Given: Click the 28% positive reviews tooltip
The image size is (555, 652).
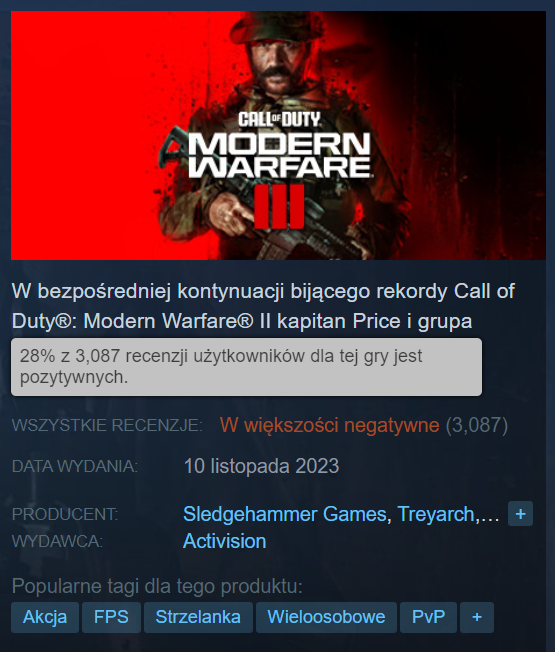Looking at the screenshot, I should (x=247, y=367).
